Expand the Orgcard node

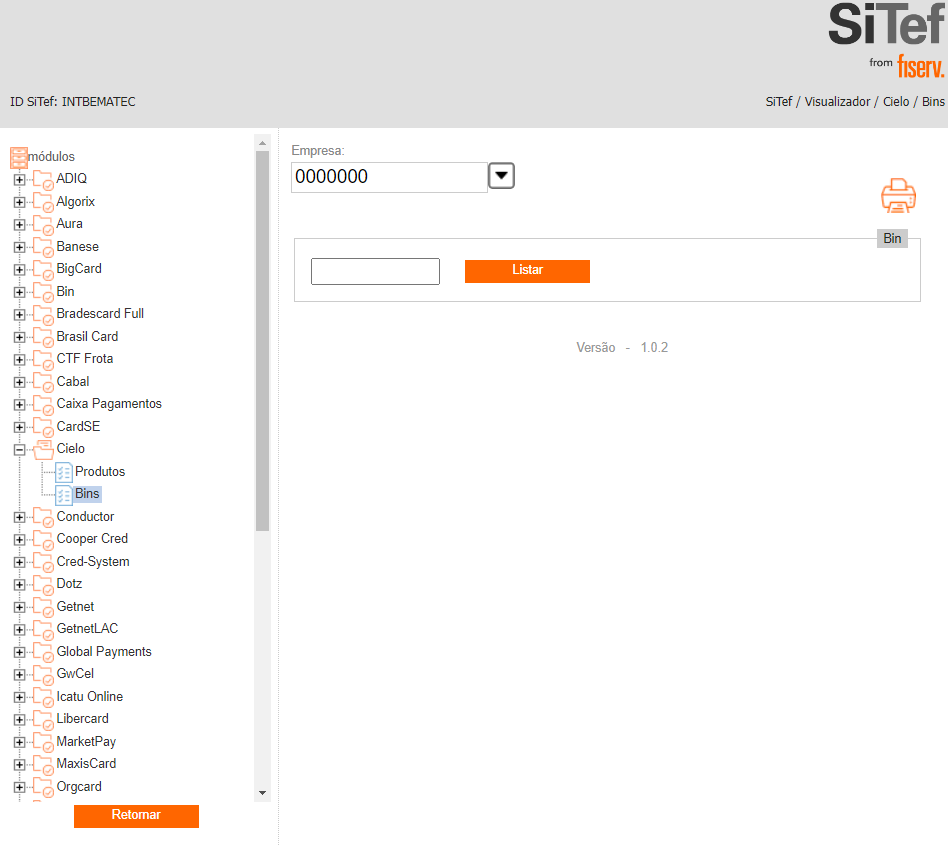[19, 787]
